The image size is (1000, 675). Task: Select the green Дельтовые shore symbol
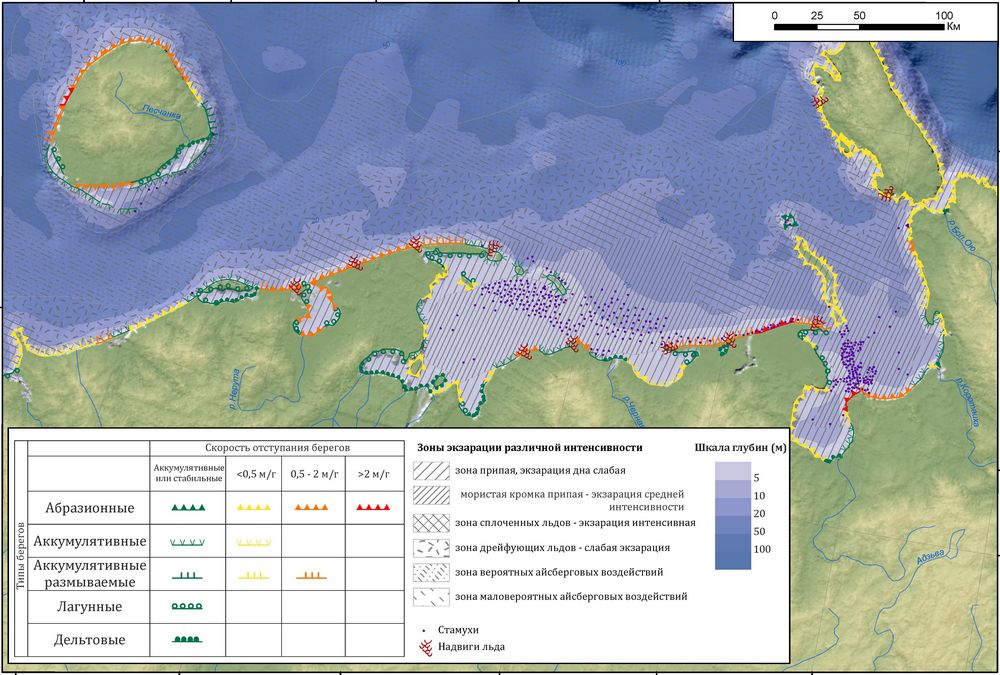tap(188, 639)
